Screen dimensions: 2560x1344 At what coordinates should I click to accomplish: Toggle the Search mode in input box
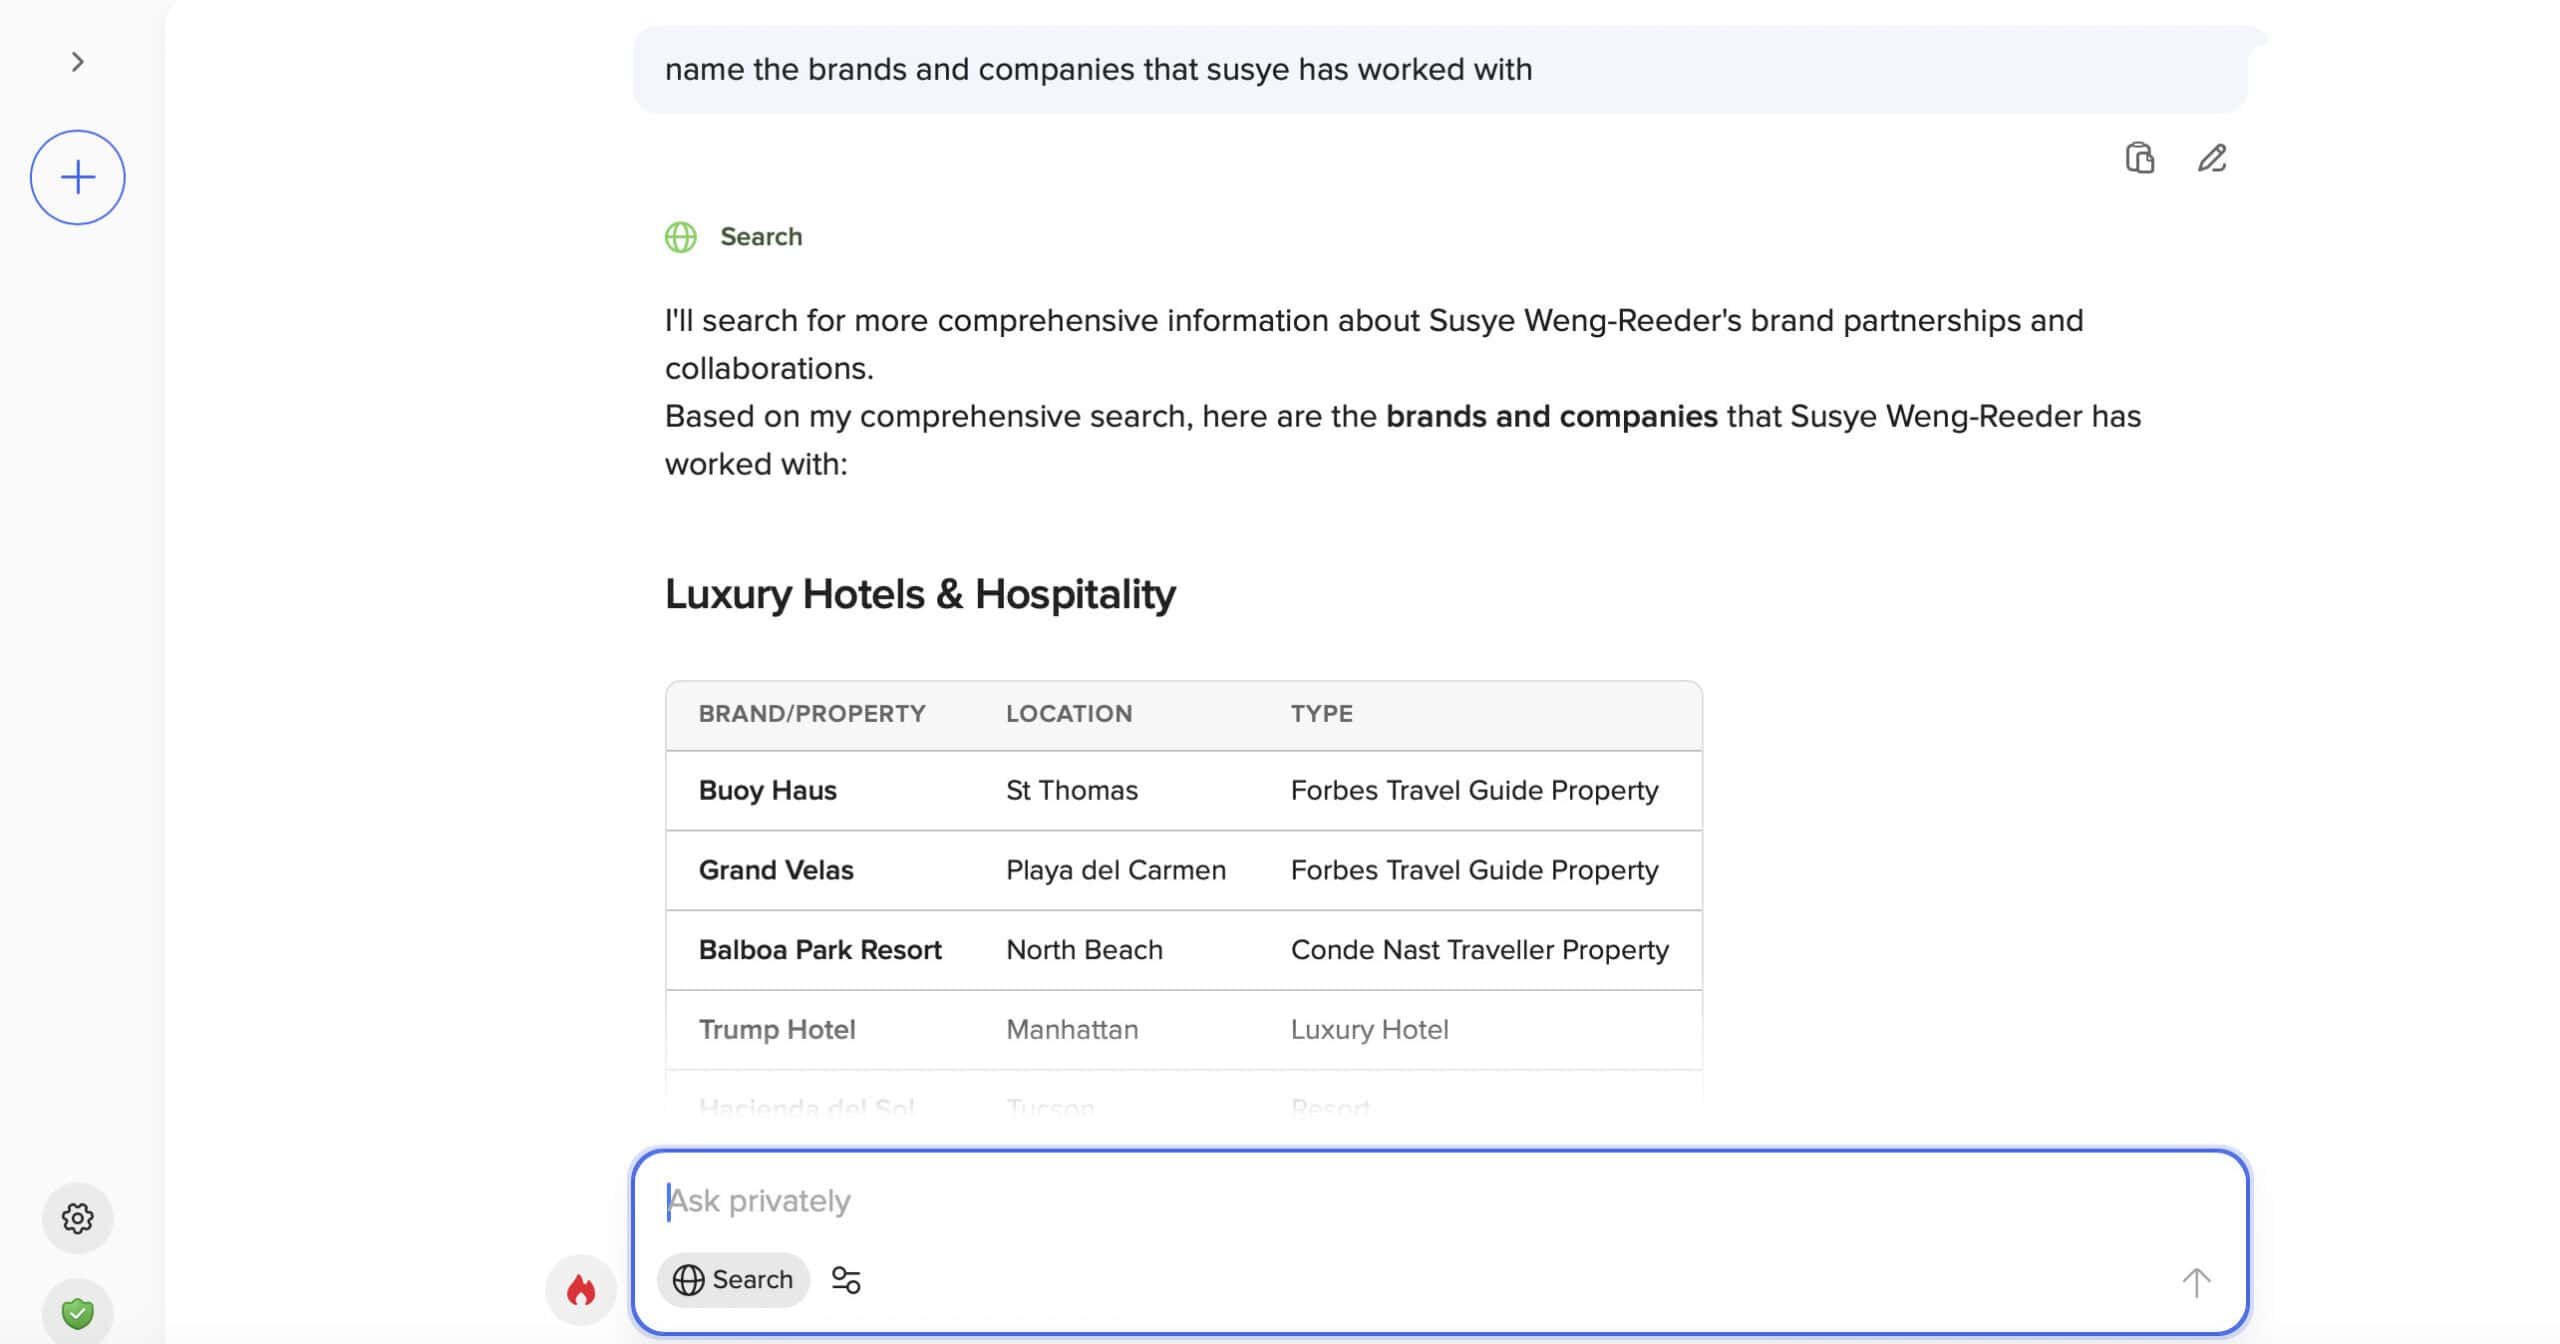tap(733, 1280)
